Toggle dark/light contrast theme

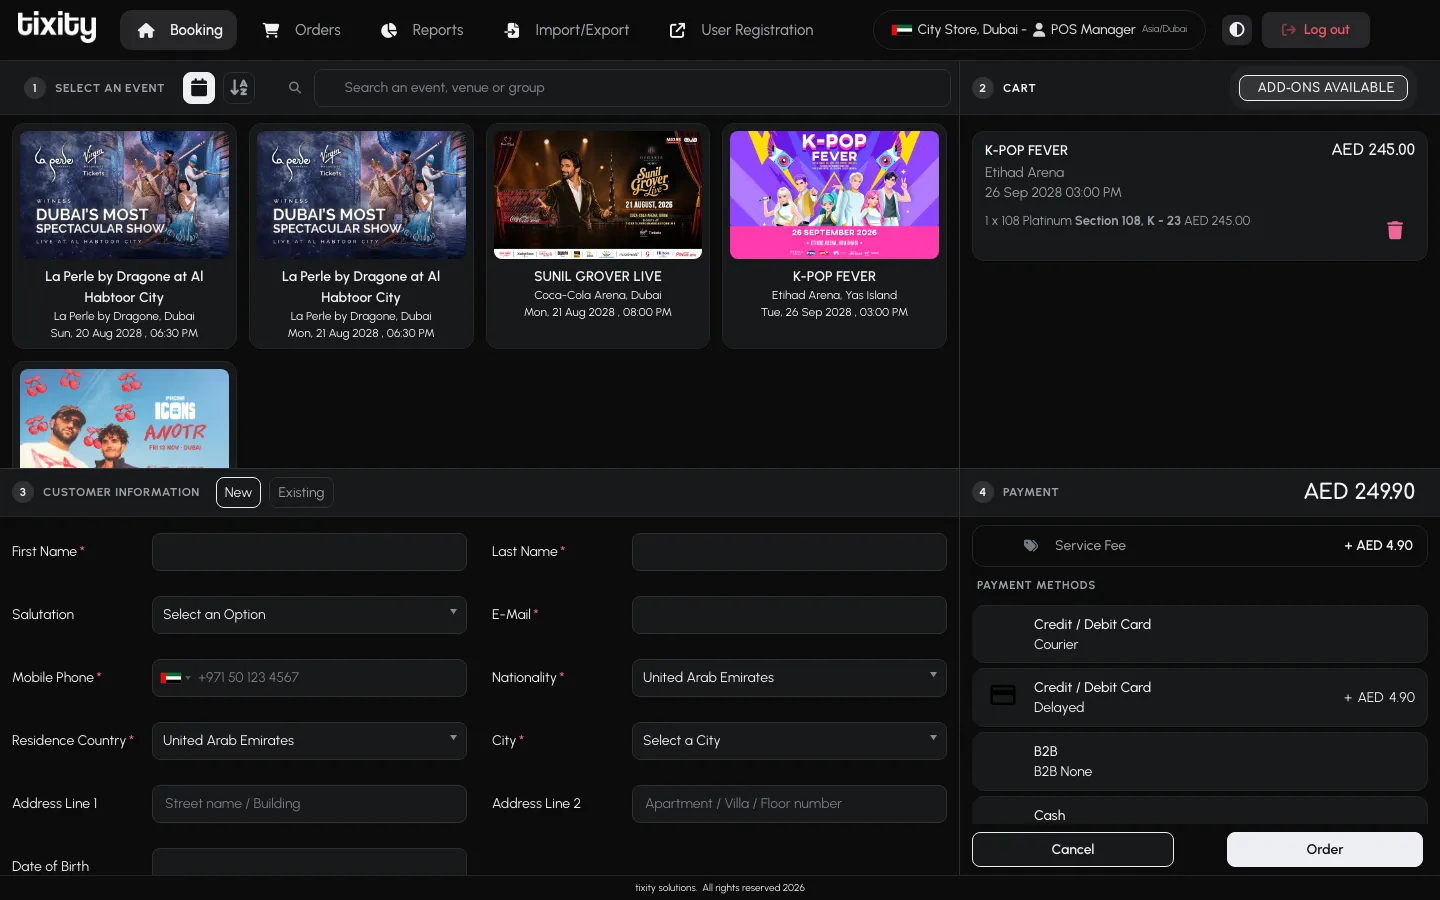1237,30
